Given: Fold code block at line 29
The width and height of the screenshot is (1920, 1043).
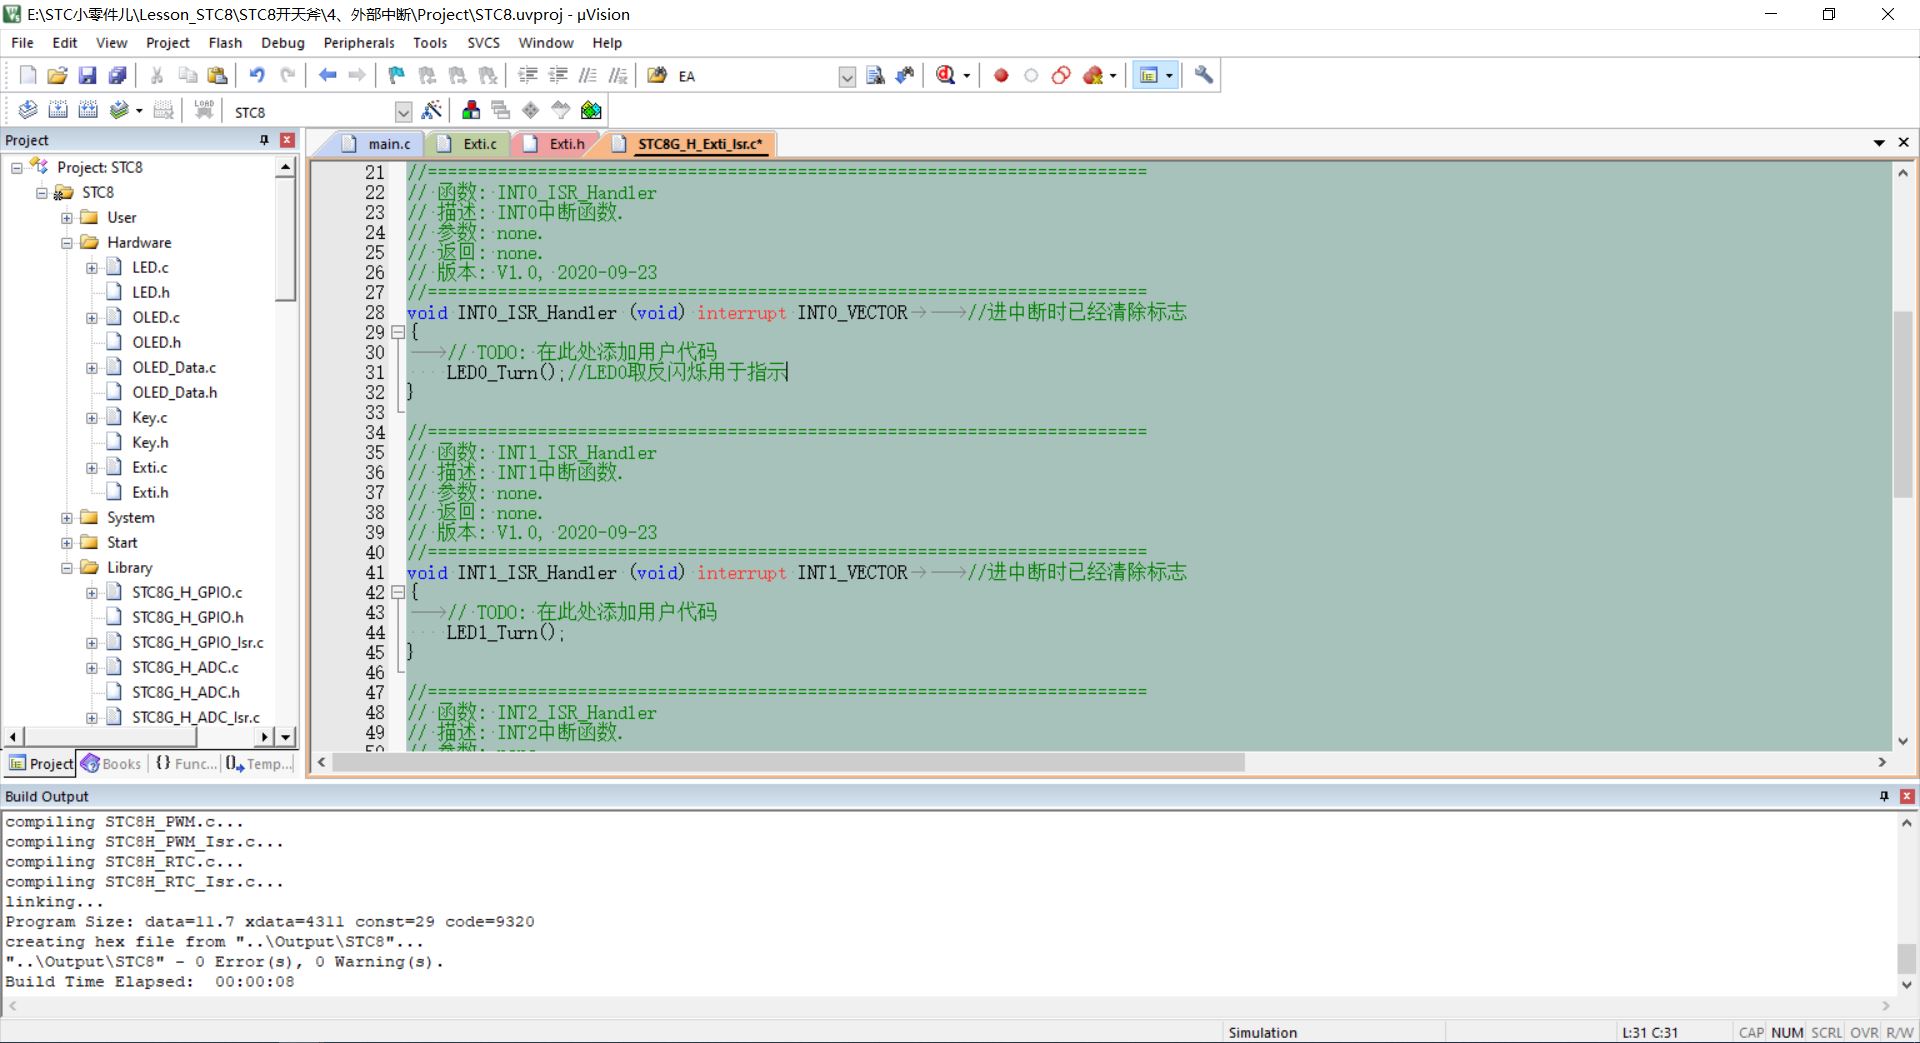Looking at the screenshot, I should pos(398,332).
